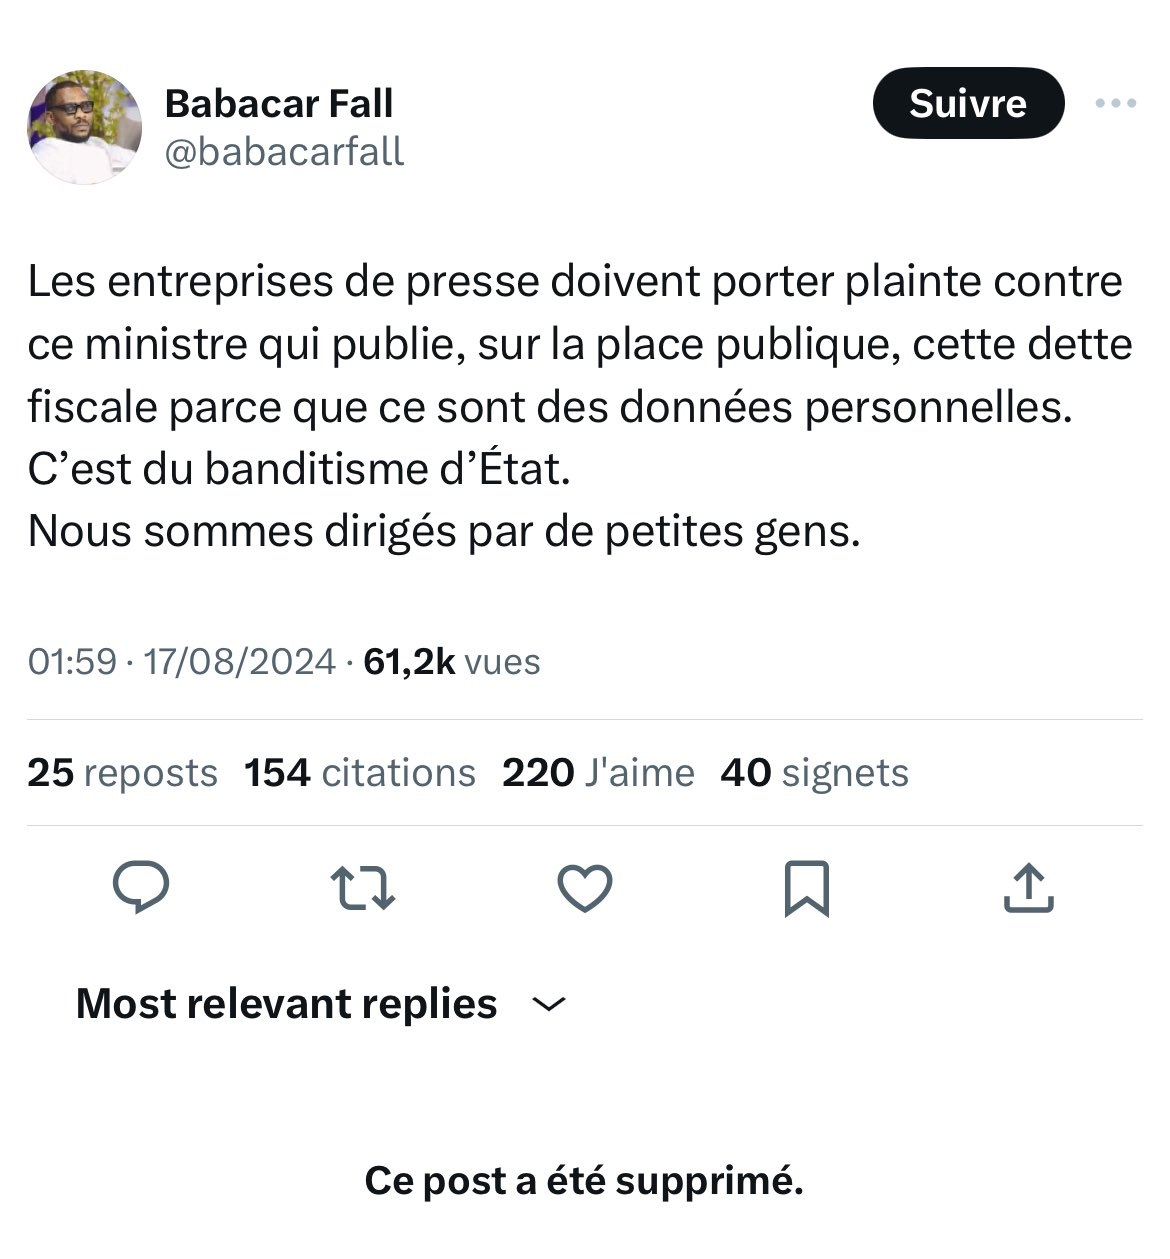Tap the repost arrows icon
Viewport: 1170px width, 1259px height.
point(363,888)
